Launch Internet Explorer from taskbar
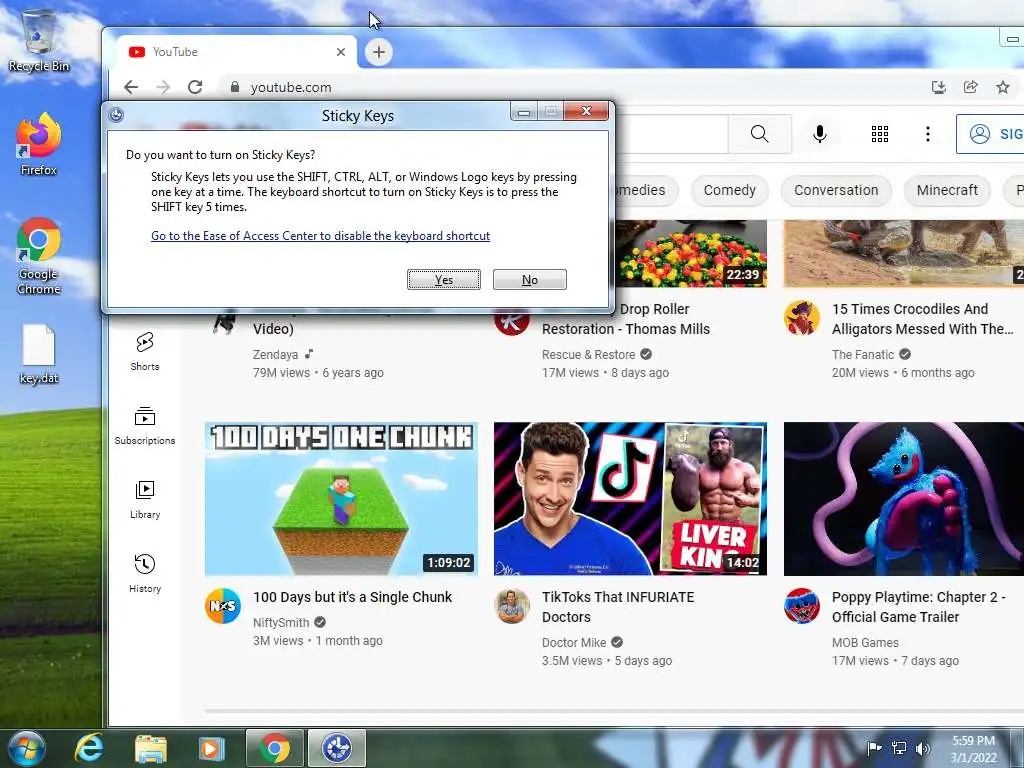 pos(88,748)
